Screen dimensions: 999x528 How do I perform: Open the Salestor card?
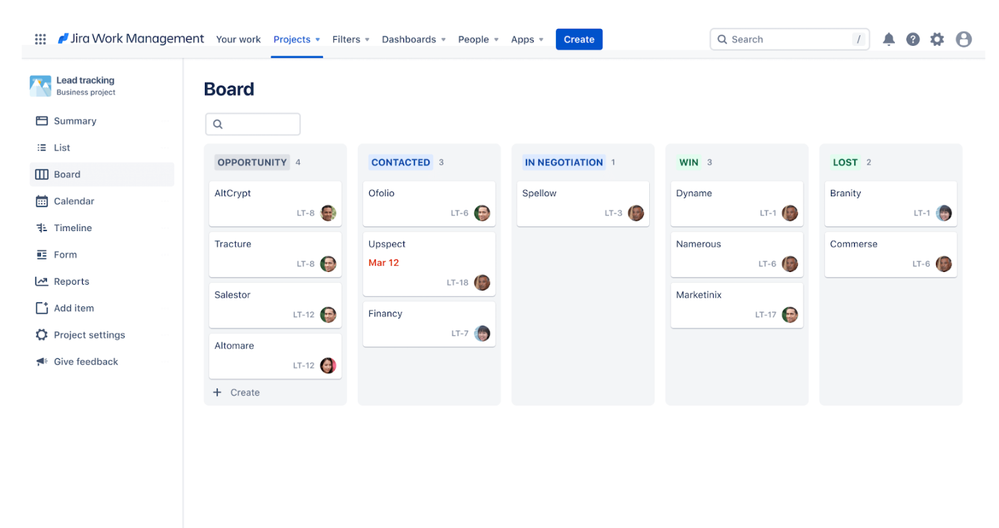coord(275,305)
